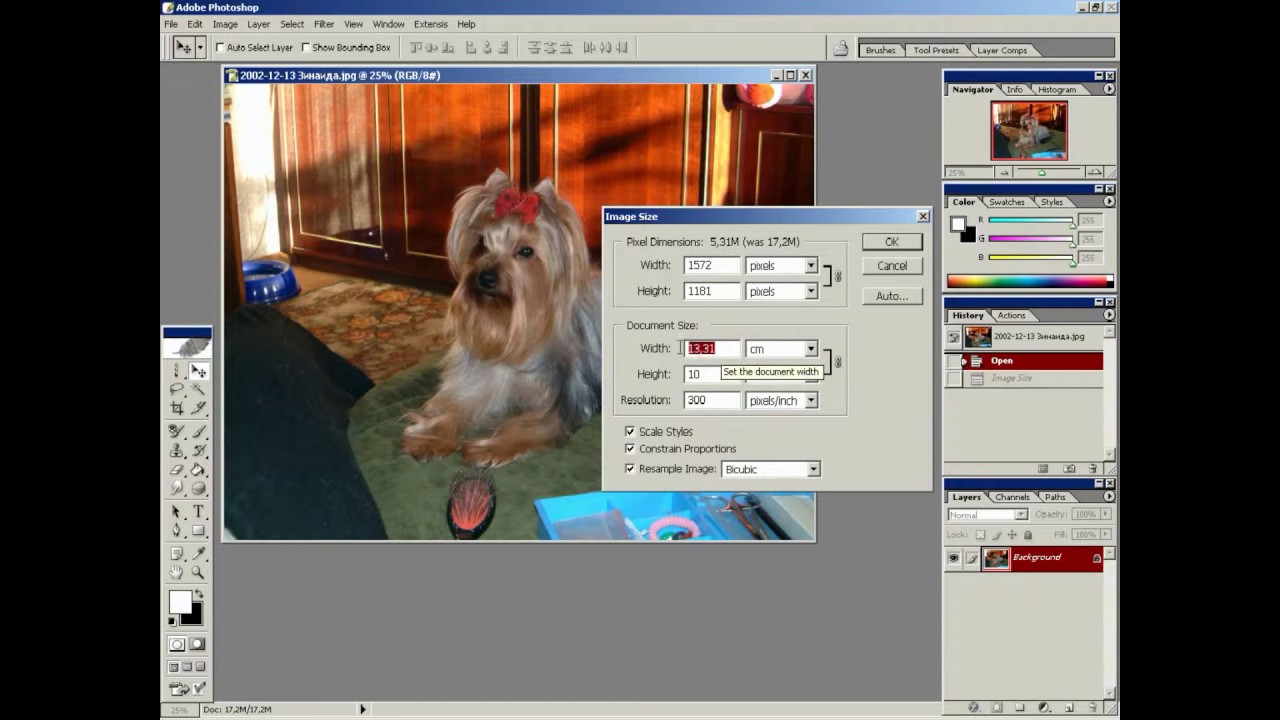This screenshot has width=1280, height=720.
Task: Enable Show Bounding Box option
Action: [305, 48]
